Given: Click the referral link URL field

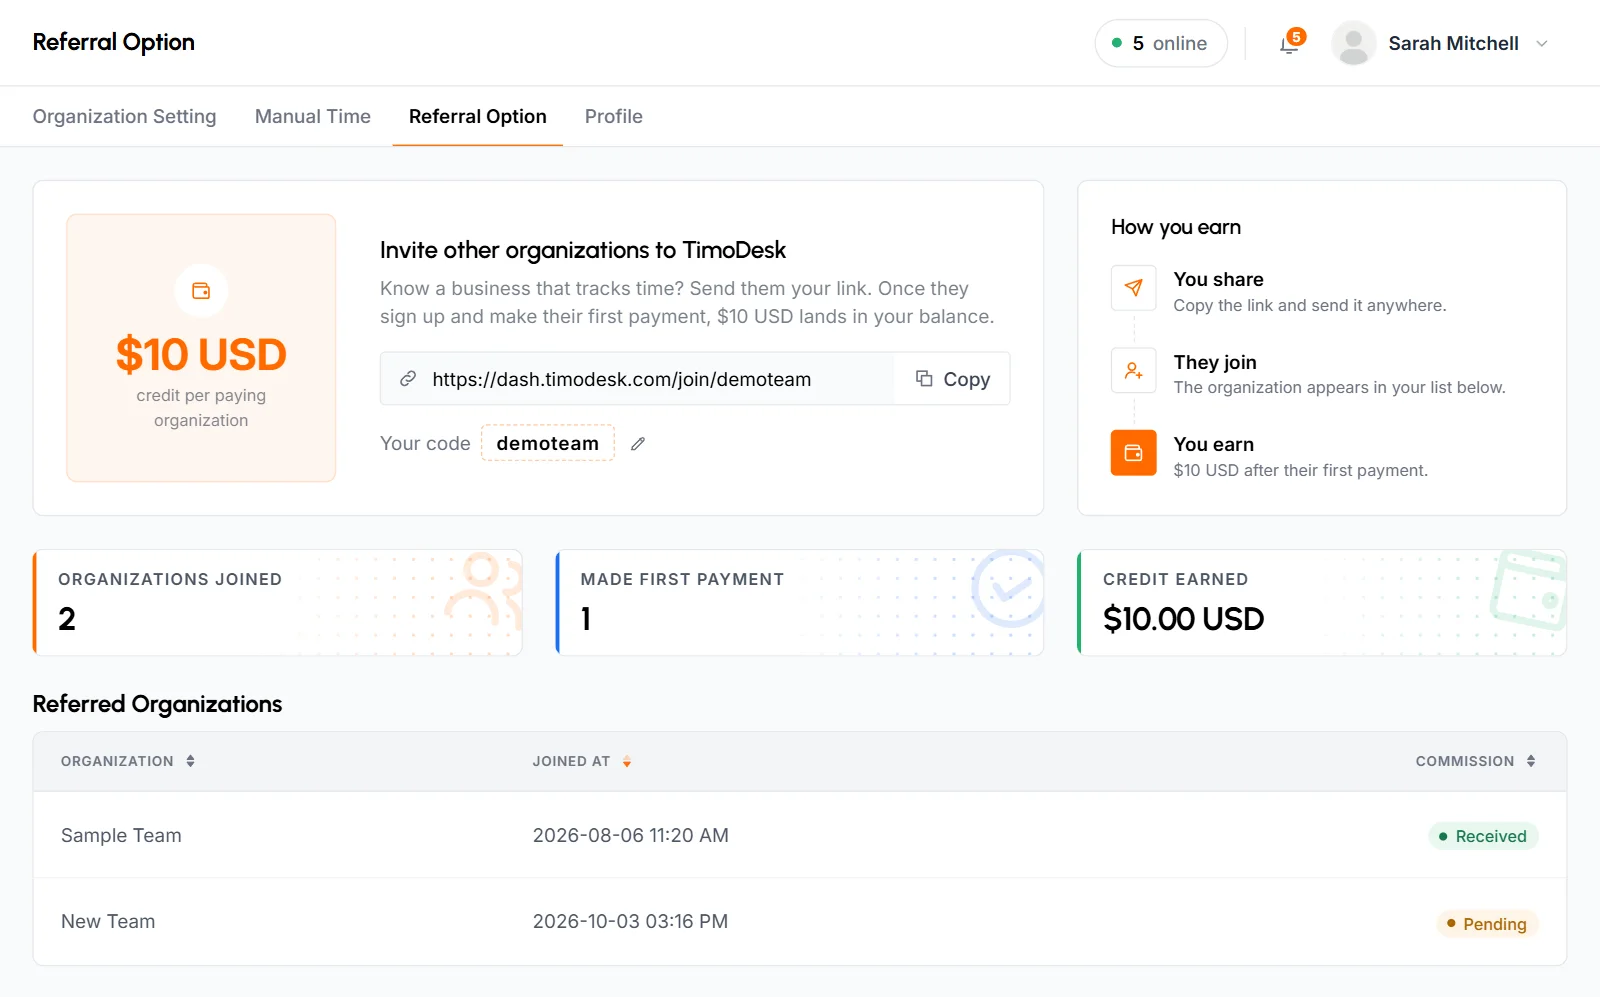Looking at the screenshot, I should [x=638, y=379].
